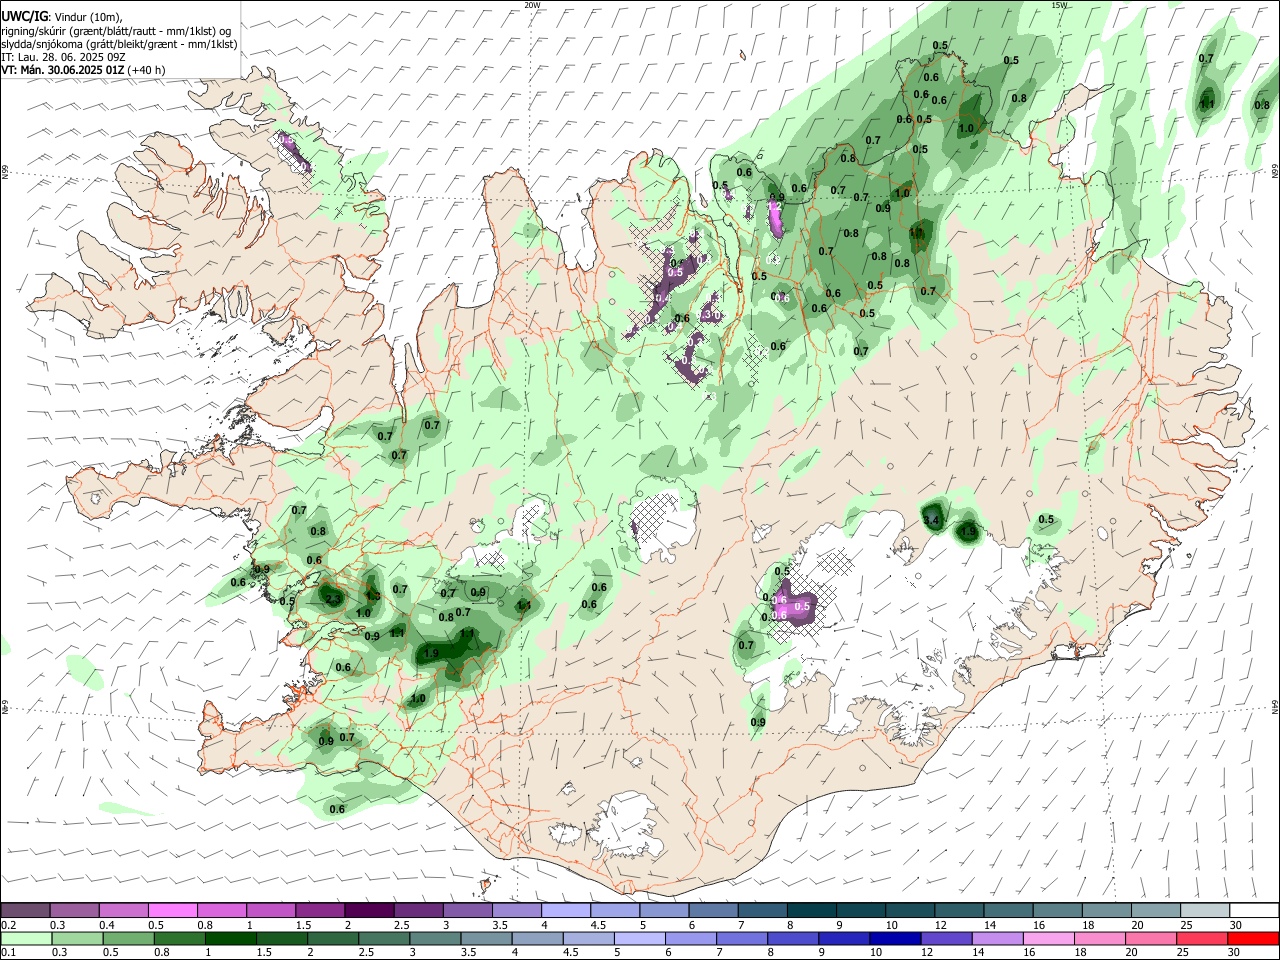
Task: Click the '0.1' label in lower legend row
Action: click(9, 953)
